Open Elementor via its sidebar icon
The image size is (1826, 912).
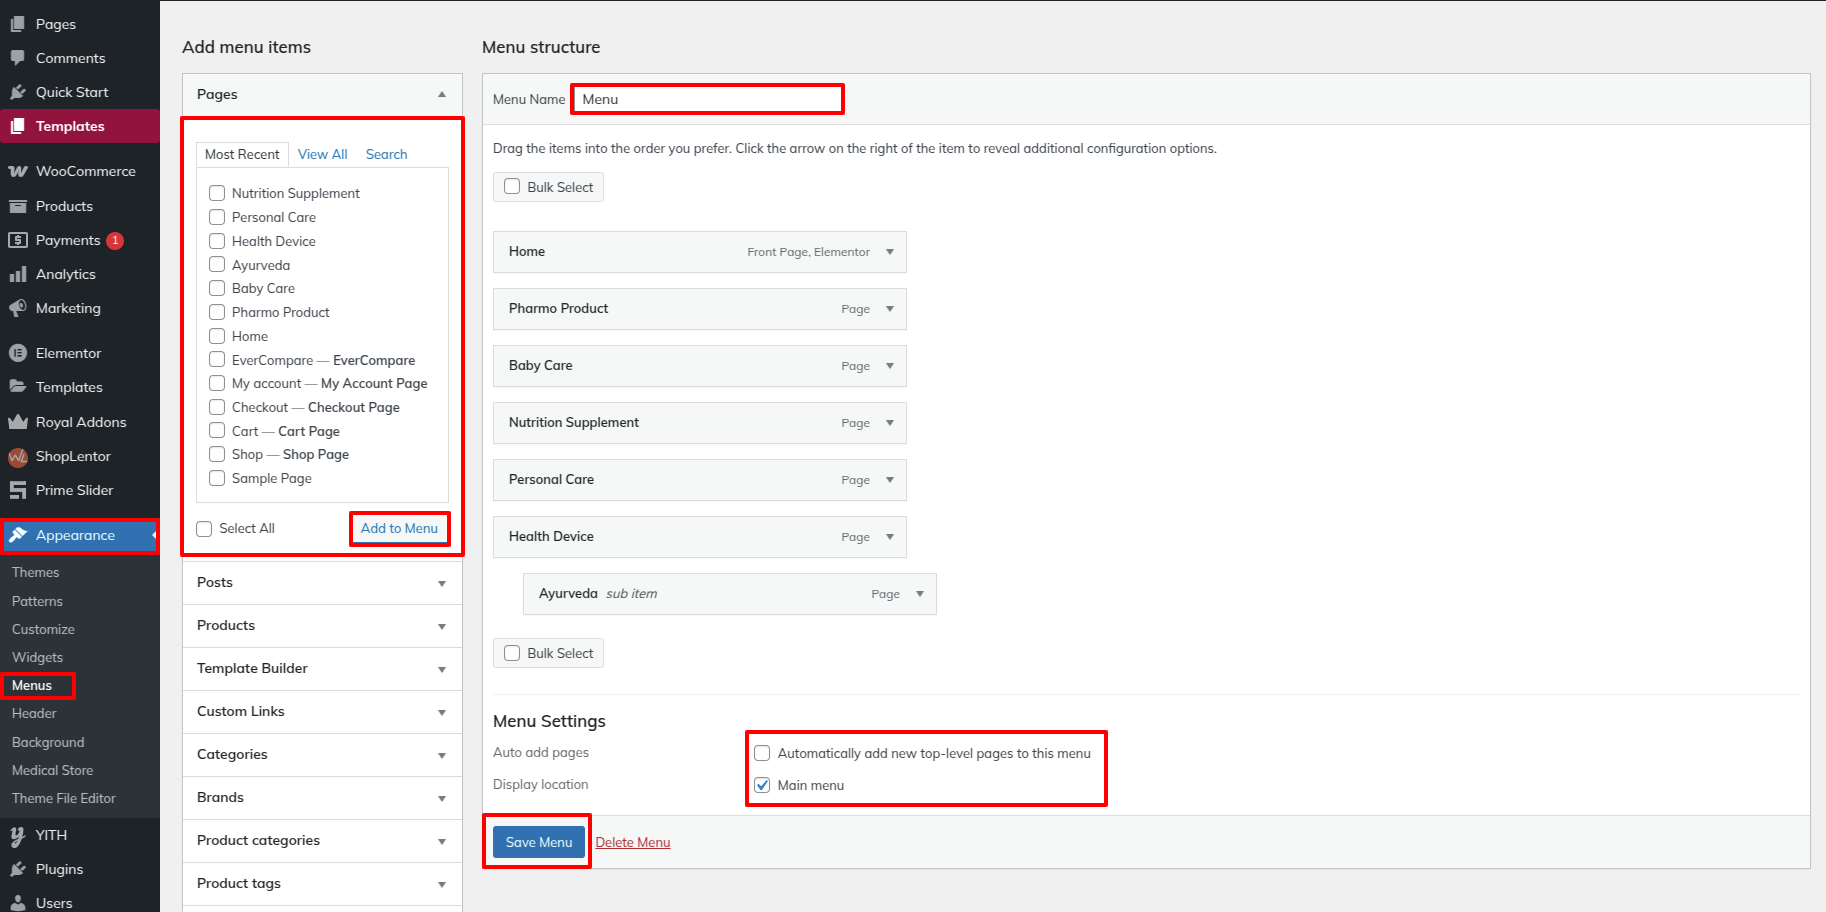point(18,353)
